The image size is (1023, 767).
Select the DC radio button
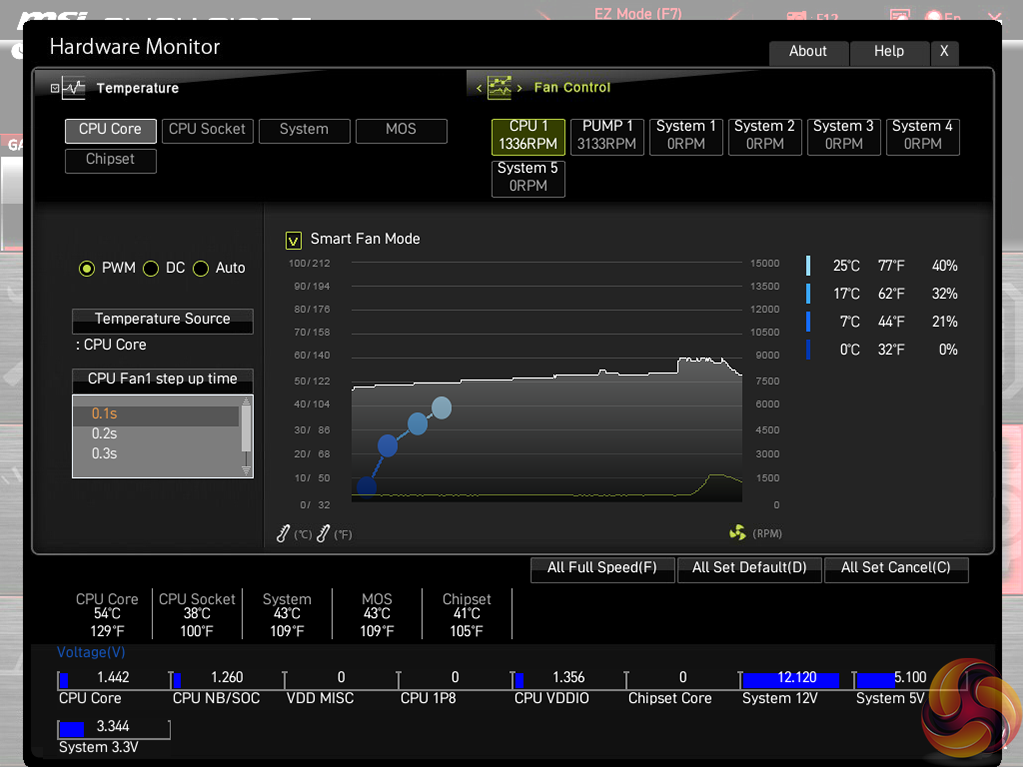pos(151,268)
